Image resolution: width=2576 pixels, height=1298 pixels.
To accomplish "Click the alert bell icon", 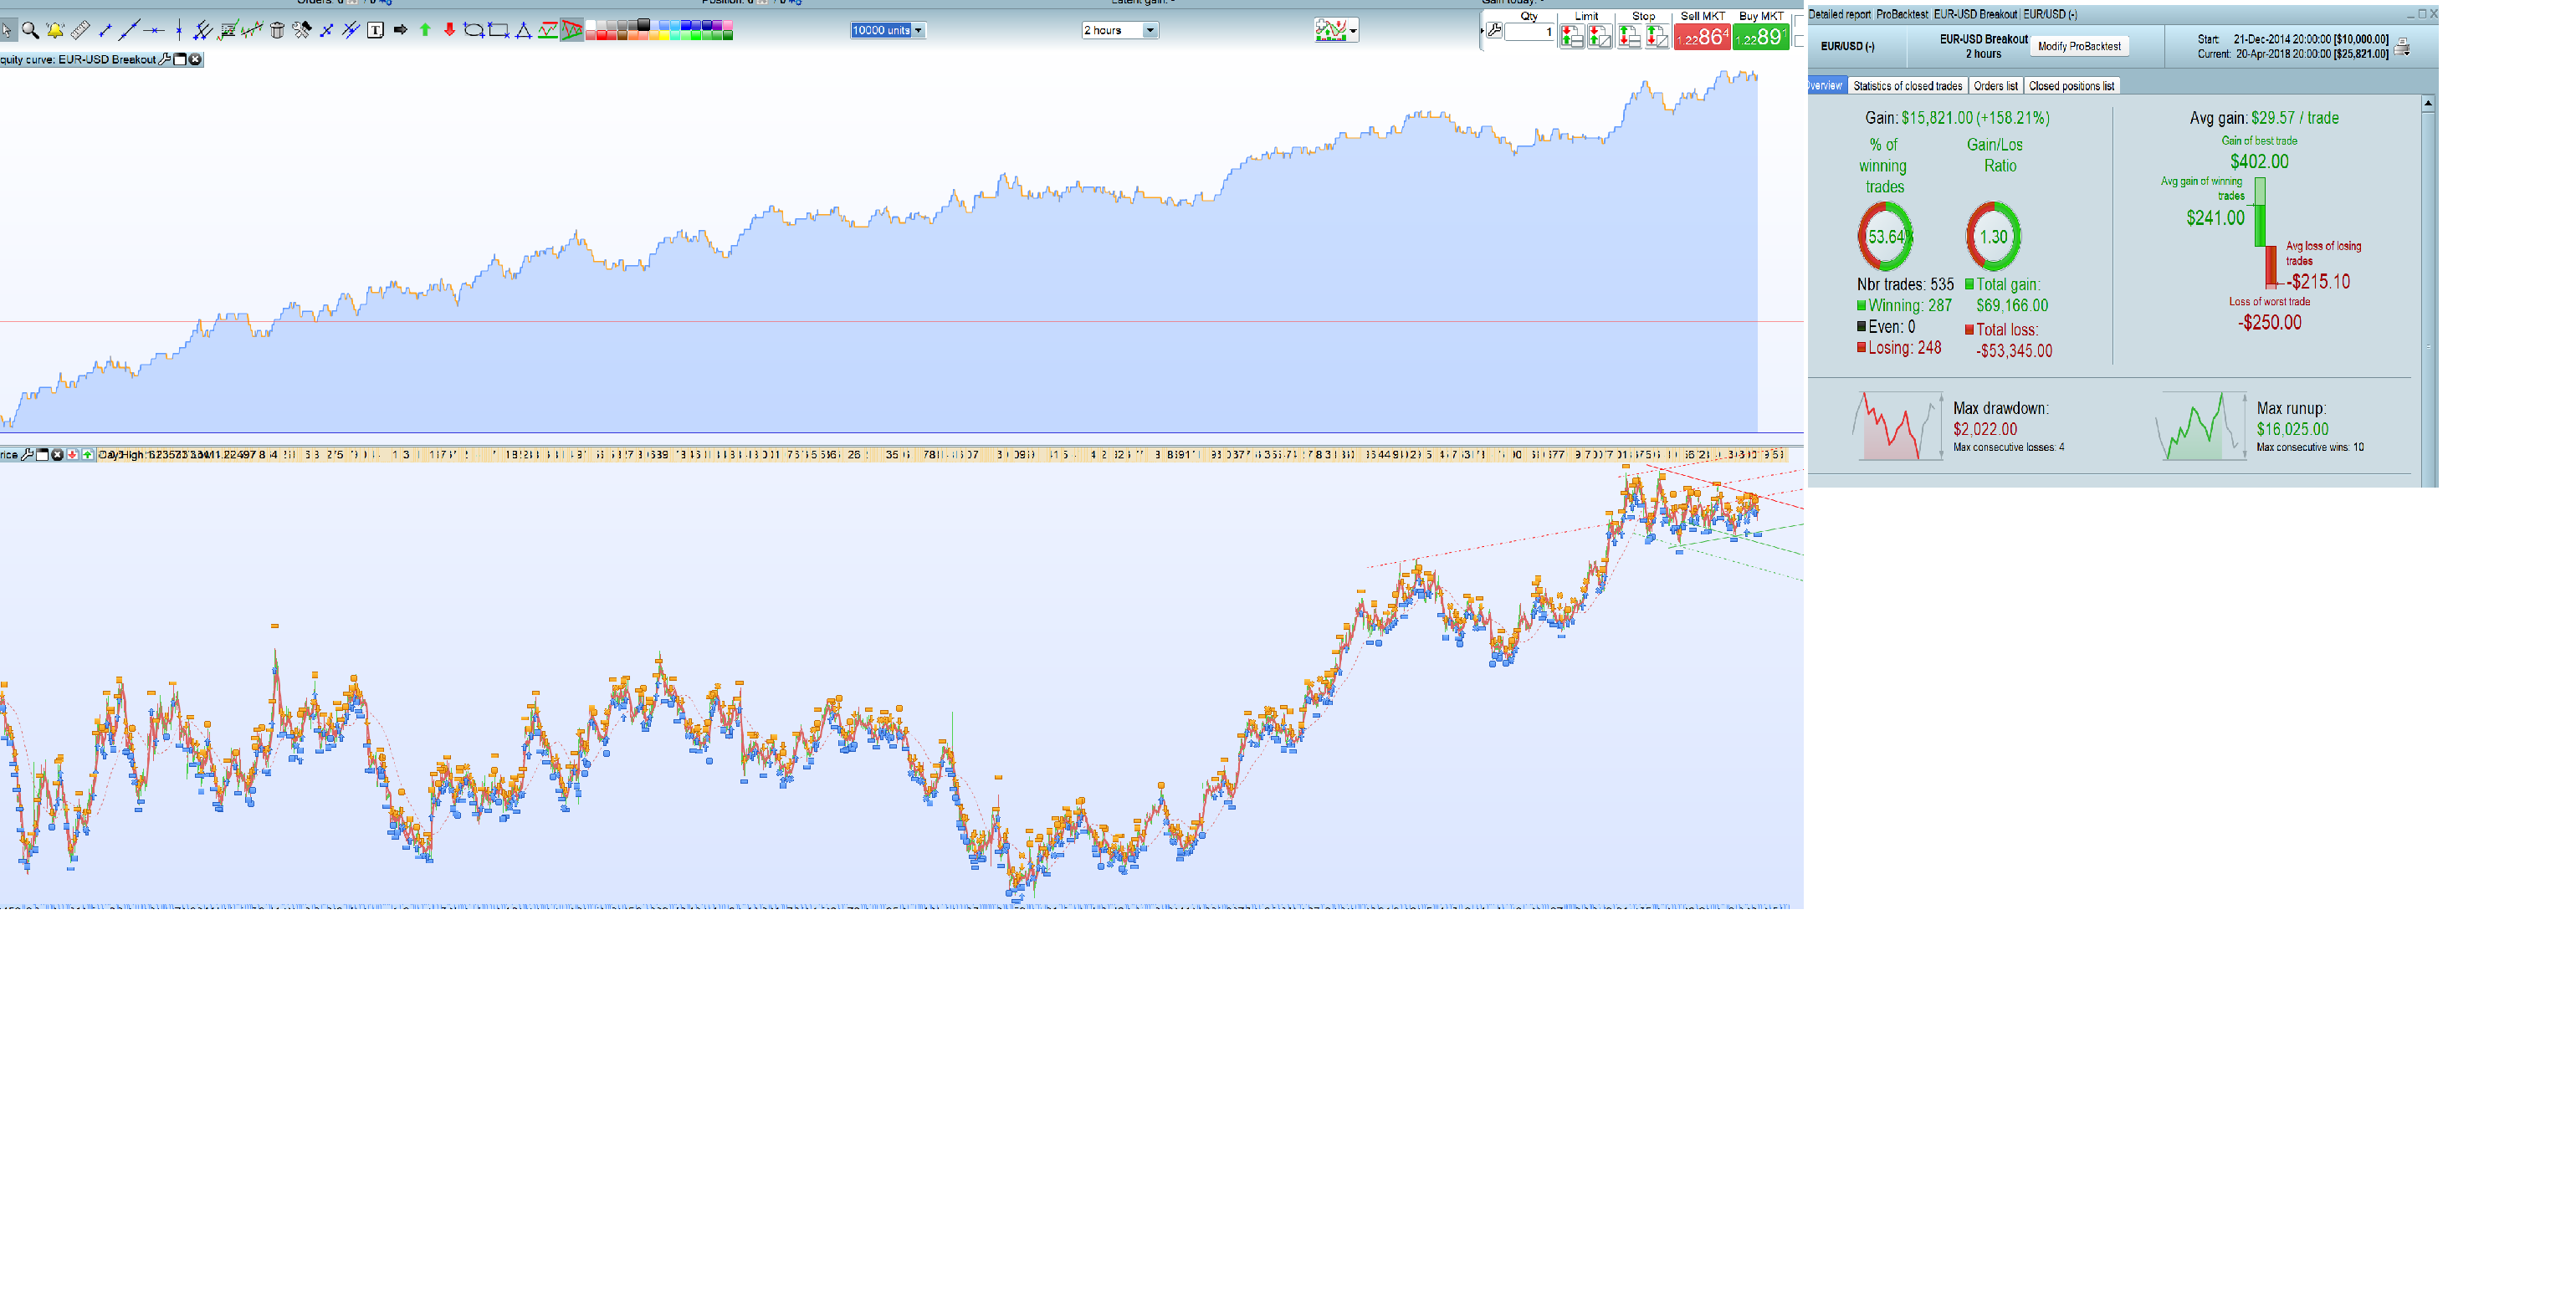I will pyautogui.click(x=55, y=31).
